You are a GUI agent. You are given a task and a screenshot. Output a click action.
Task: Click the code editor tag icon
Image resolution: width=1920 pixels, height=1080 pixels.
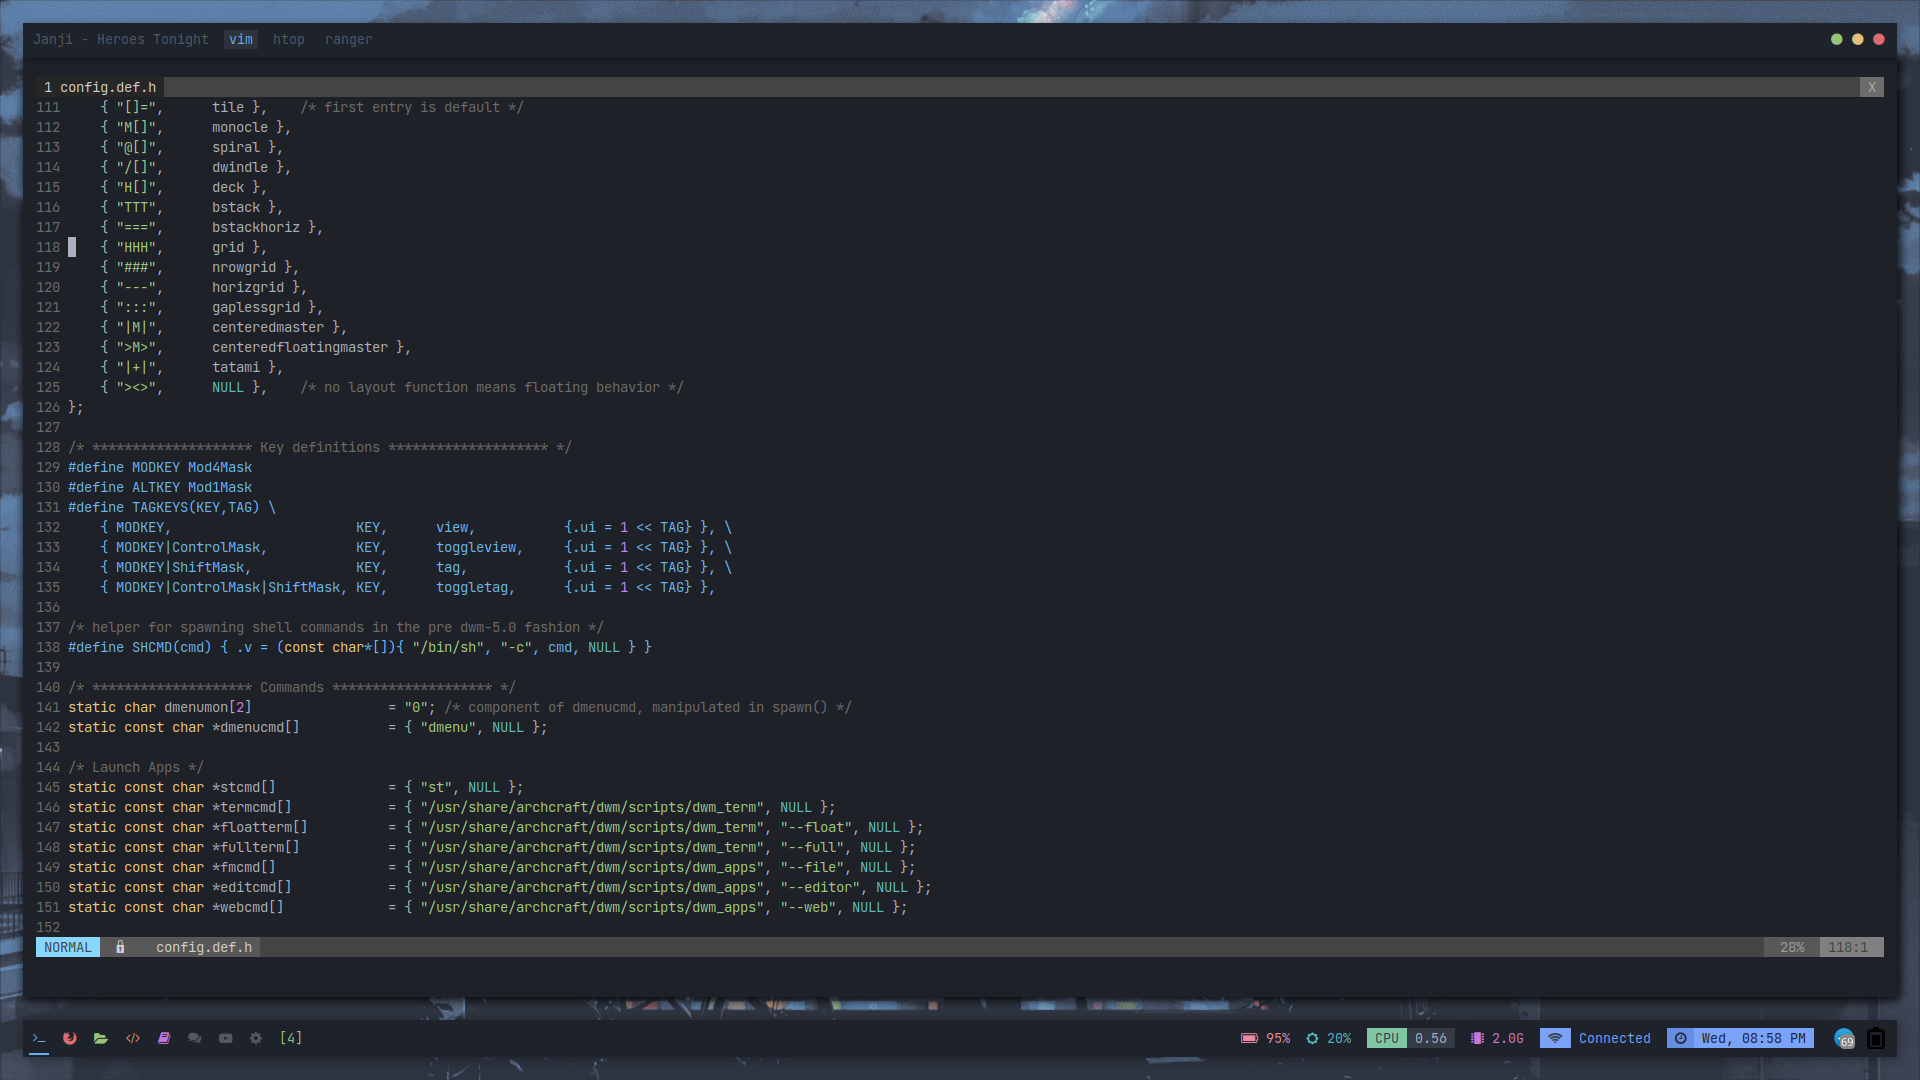click(x=133, y=1038)
